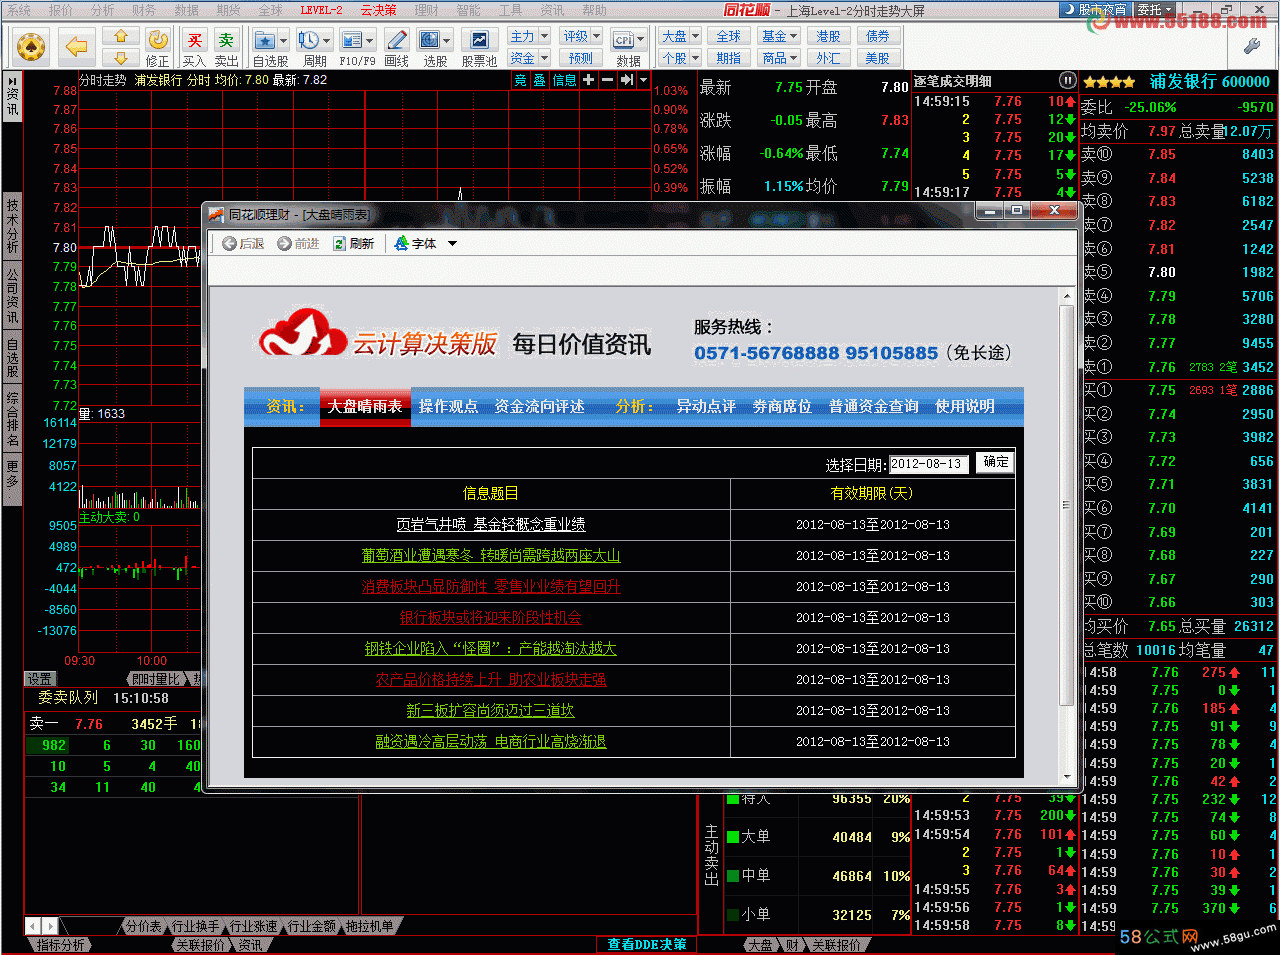Open the 股票池 chart icon
This screenshot has width=1280, height=955.
click(x=479, y=40)
